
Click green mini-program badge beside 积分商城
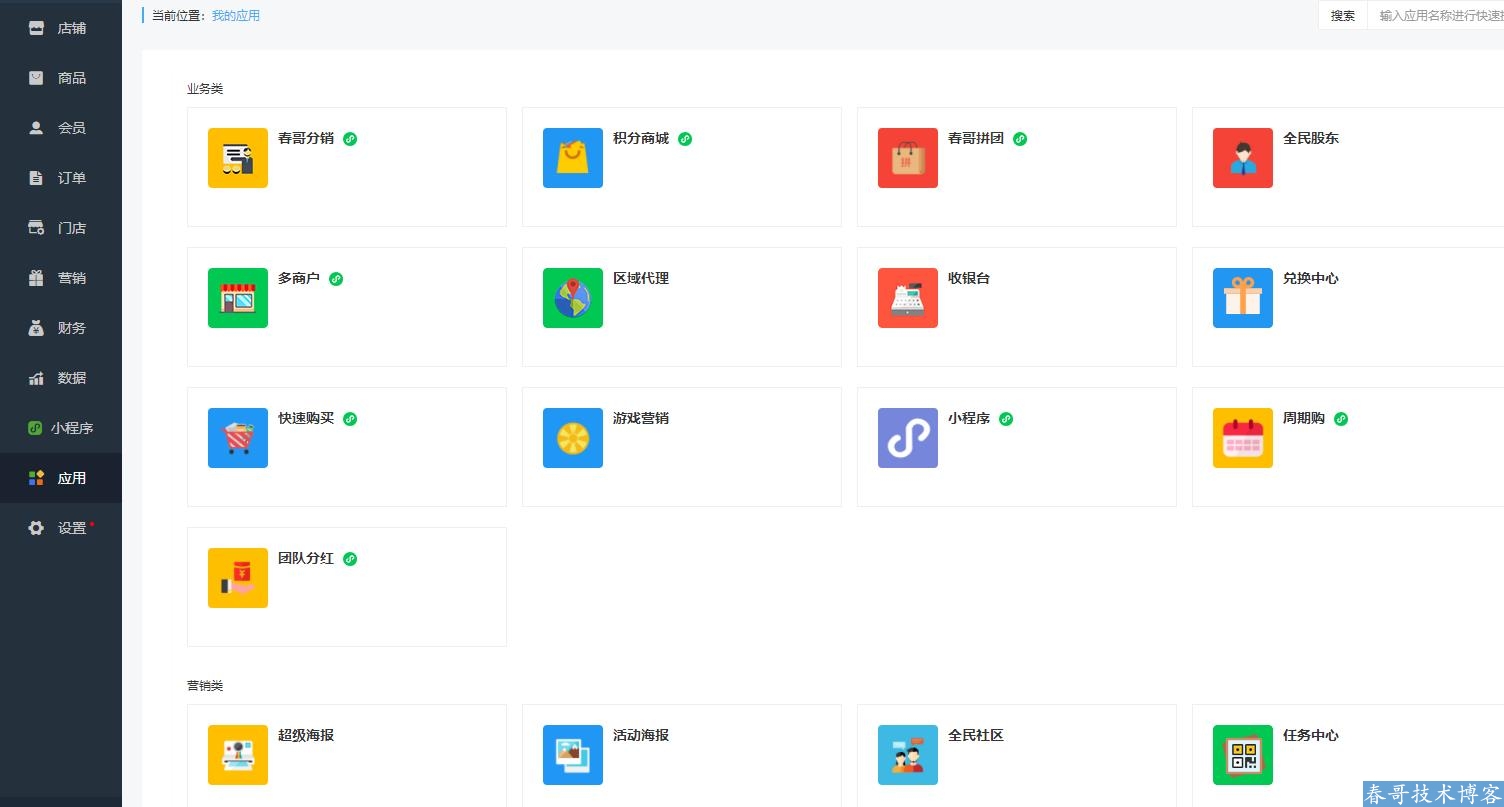685,139
